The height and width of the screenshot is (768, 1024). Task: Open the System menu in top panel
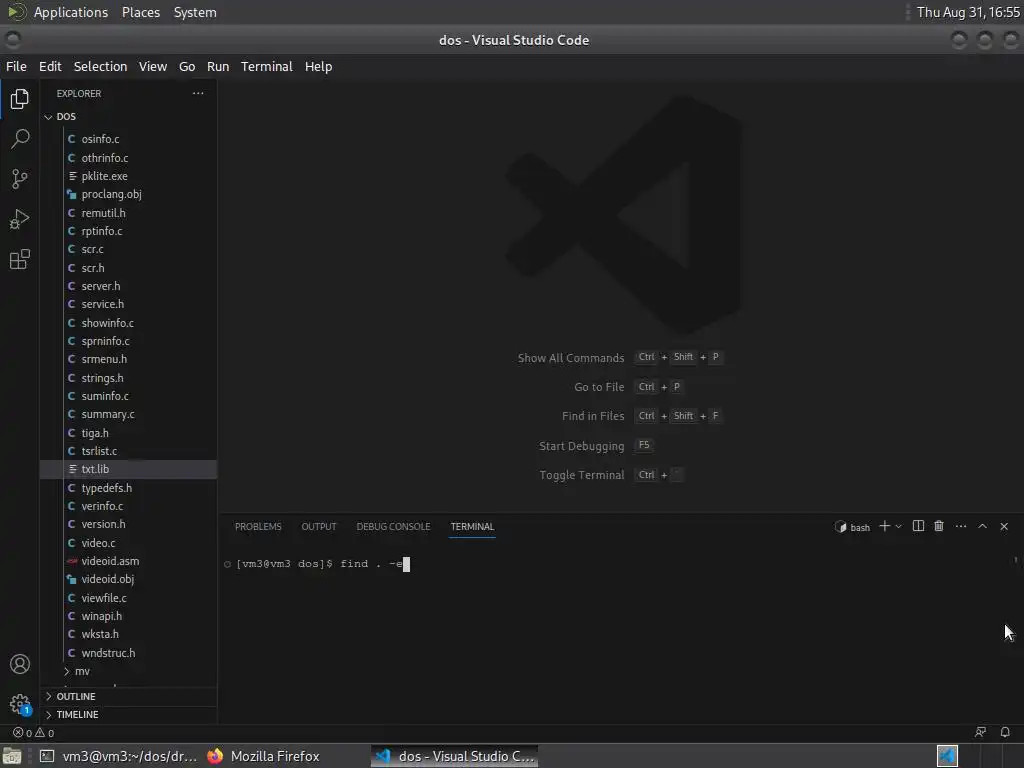coord(195,12)
